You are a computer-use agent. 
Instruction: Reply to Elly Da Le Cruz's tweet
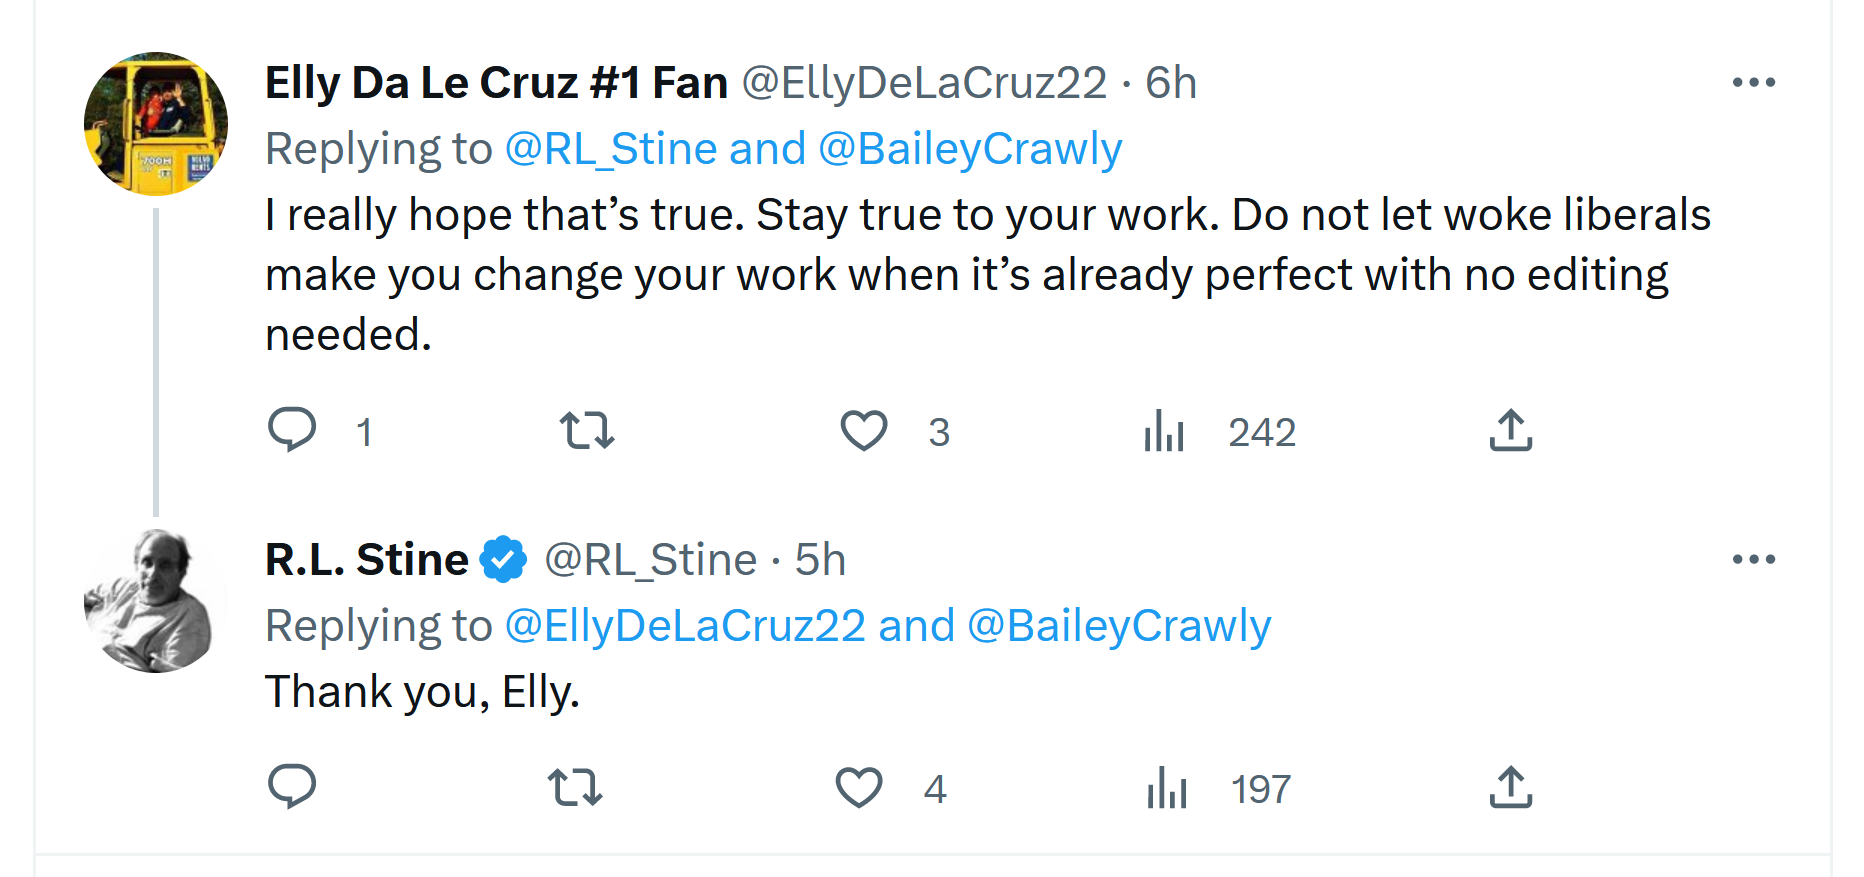pos(292,430)
